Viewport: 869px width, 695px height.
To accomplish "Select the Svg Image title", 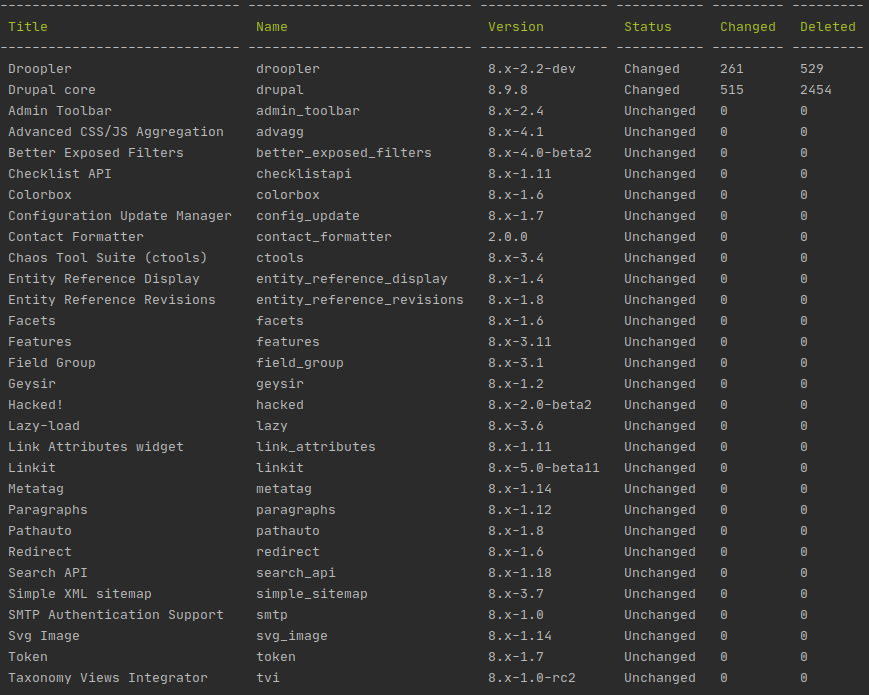I will [x=44, y=637].
